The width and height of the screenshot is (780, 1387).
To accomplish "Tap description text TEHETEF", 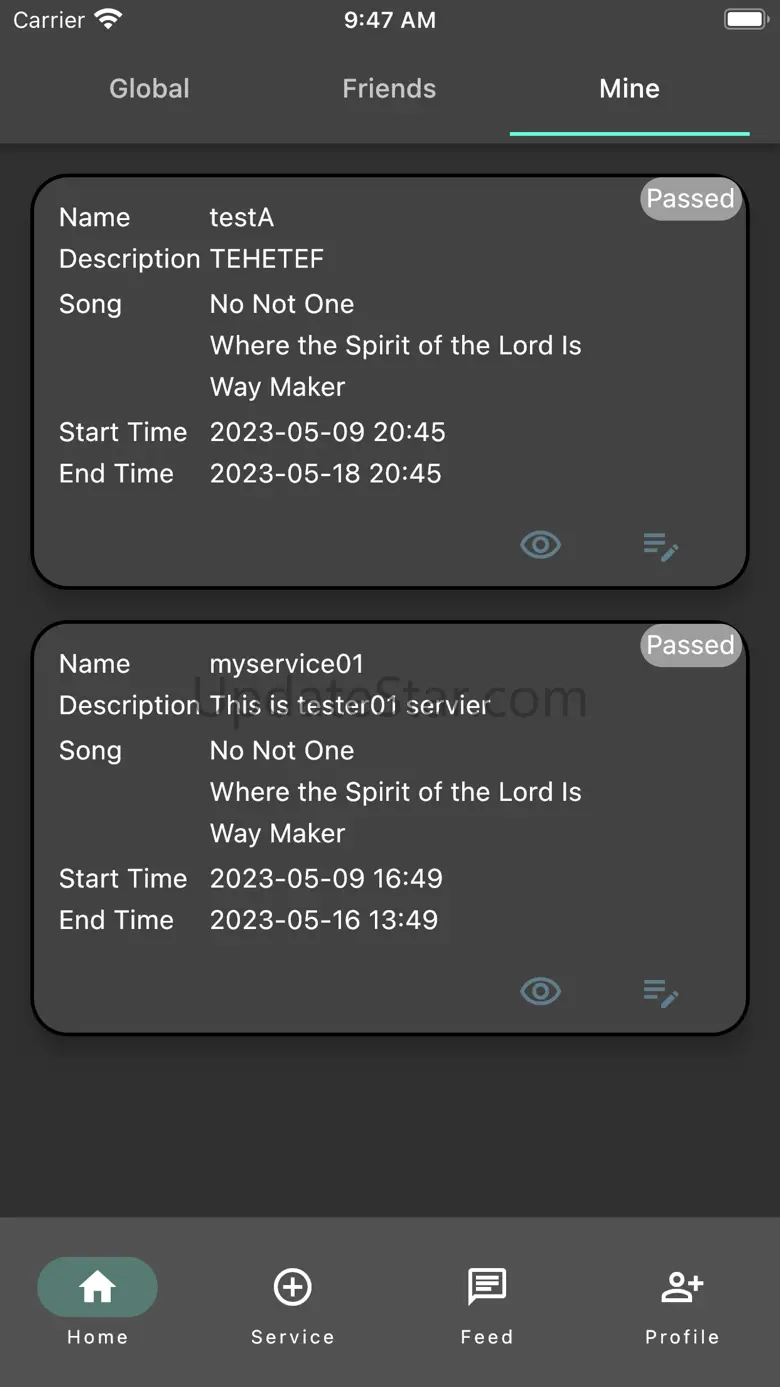I will (x=267, y=259).
